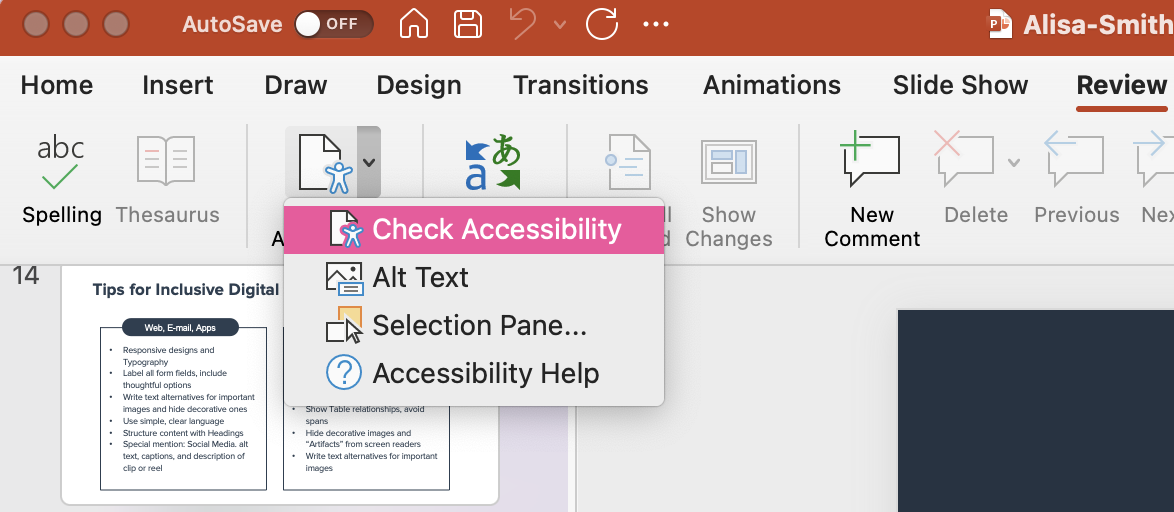Click the Spelling check icon
Screen dimensions: 1174x512
[61, 163]
